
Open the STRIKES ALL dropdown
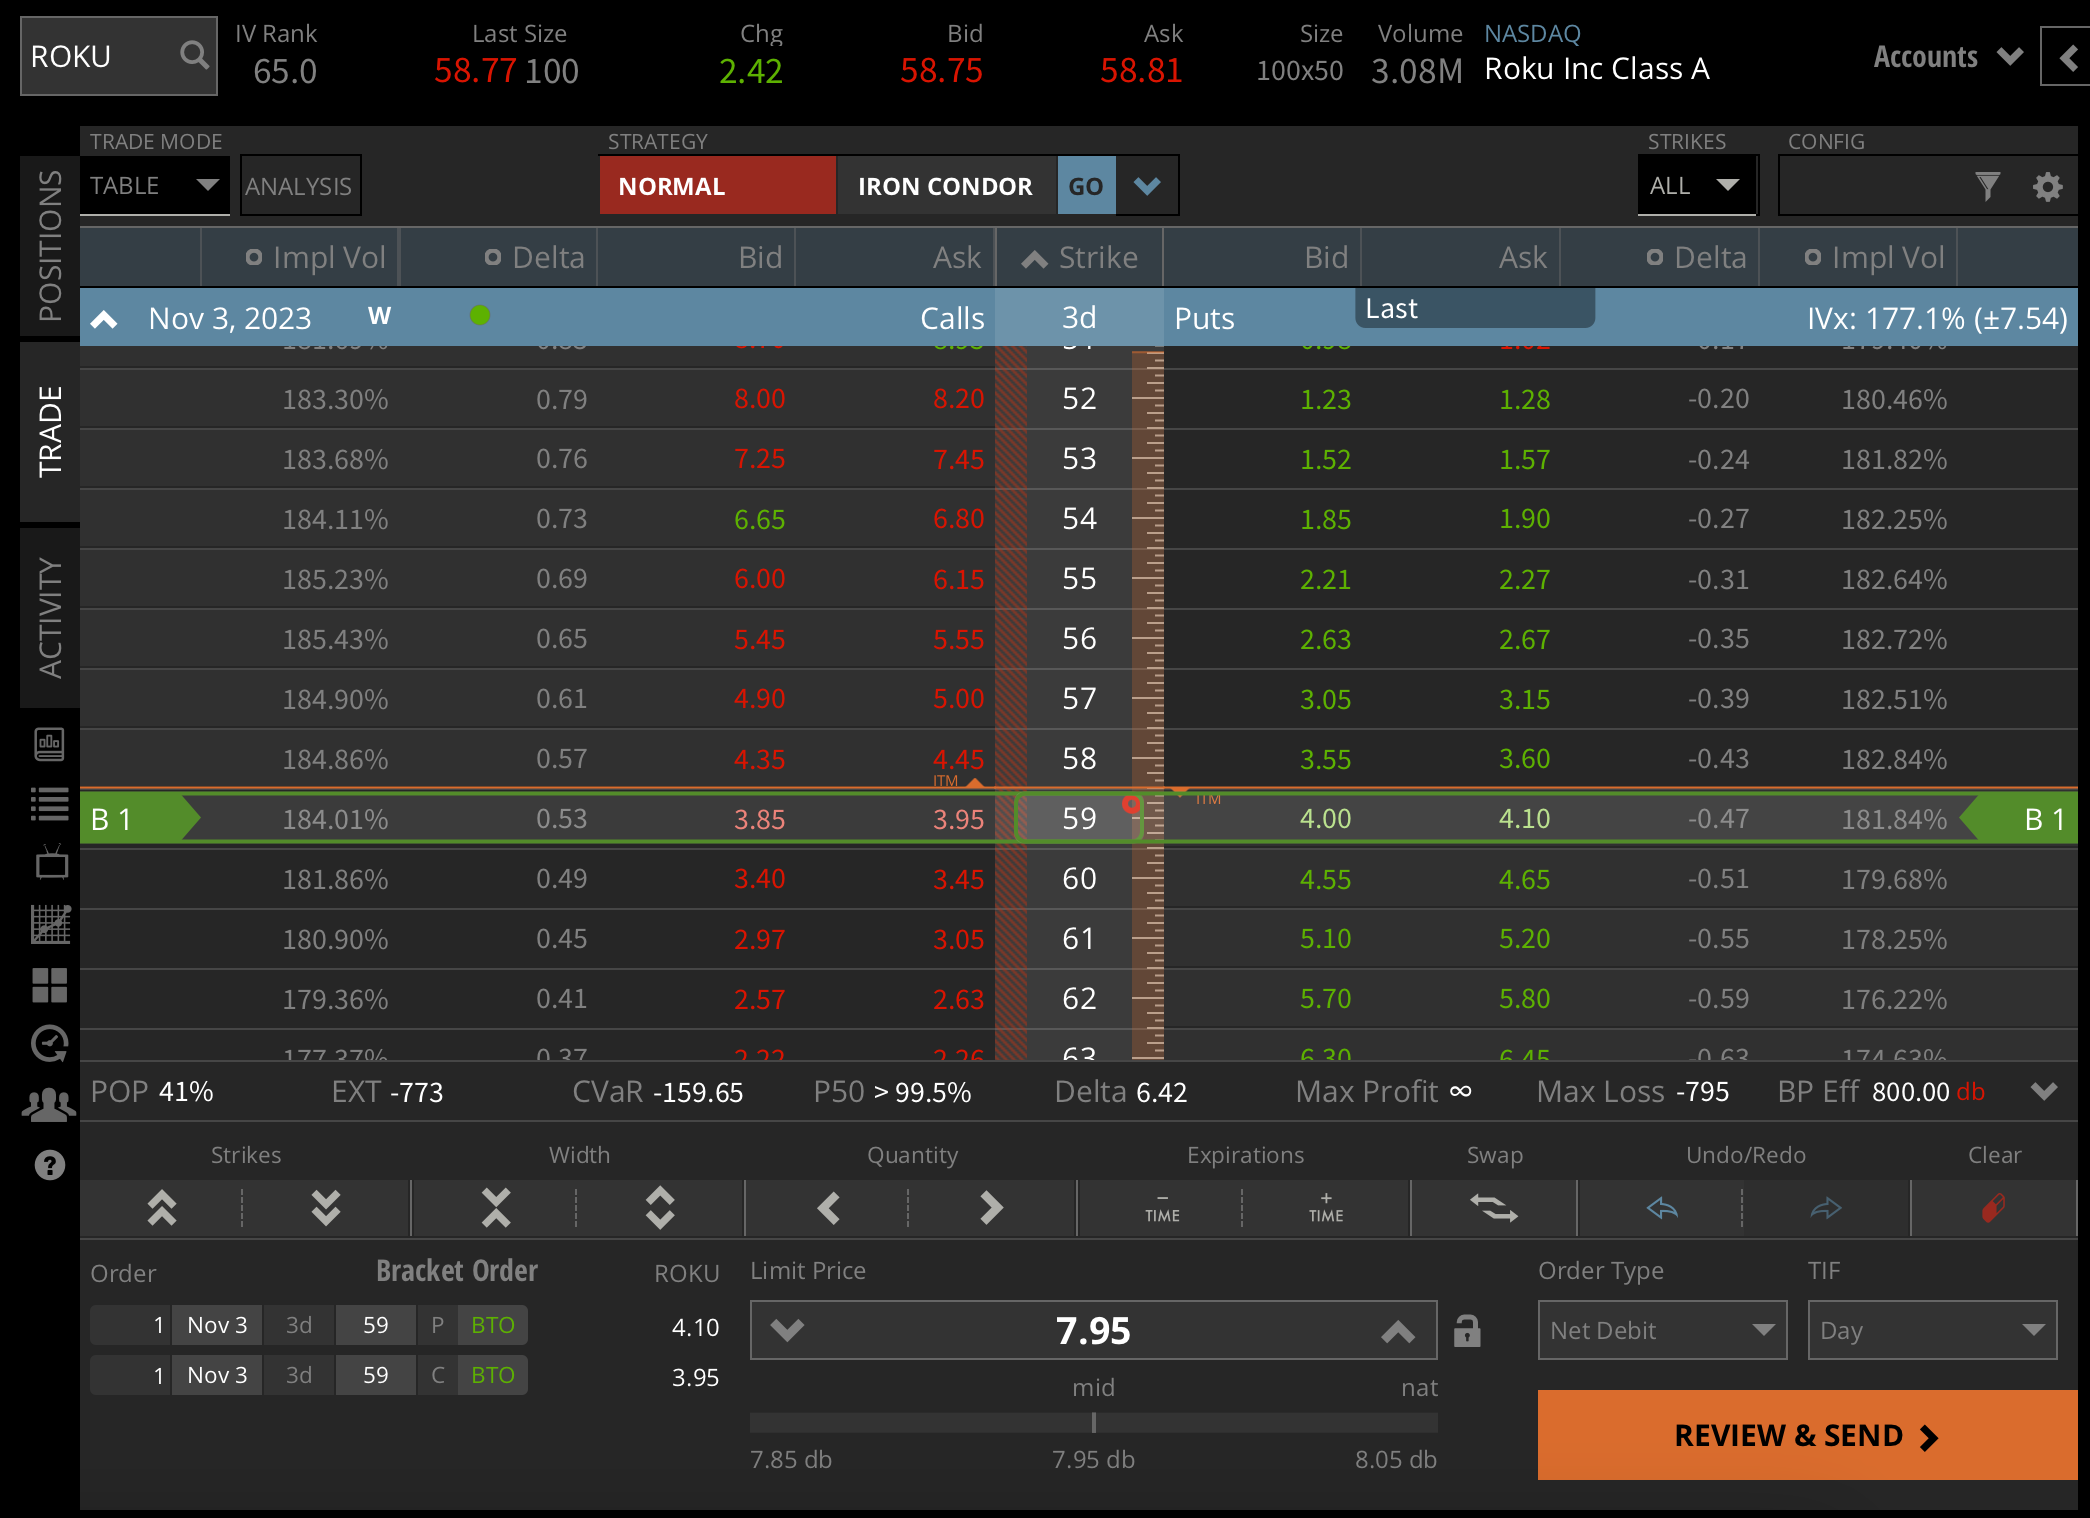pos(1696,185)
